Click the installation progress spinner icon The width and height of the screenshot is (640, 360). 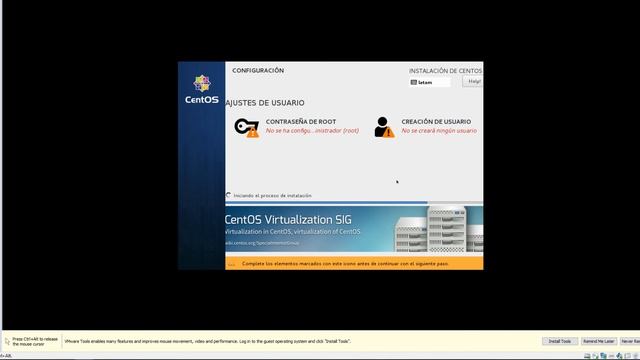(x=229, y=195)
